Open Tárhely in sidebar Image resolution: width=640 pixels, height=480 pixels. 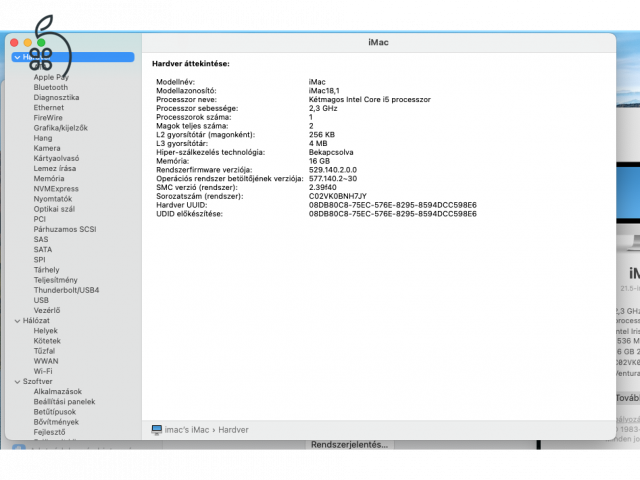[47, 270]
